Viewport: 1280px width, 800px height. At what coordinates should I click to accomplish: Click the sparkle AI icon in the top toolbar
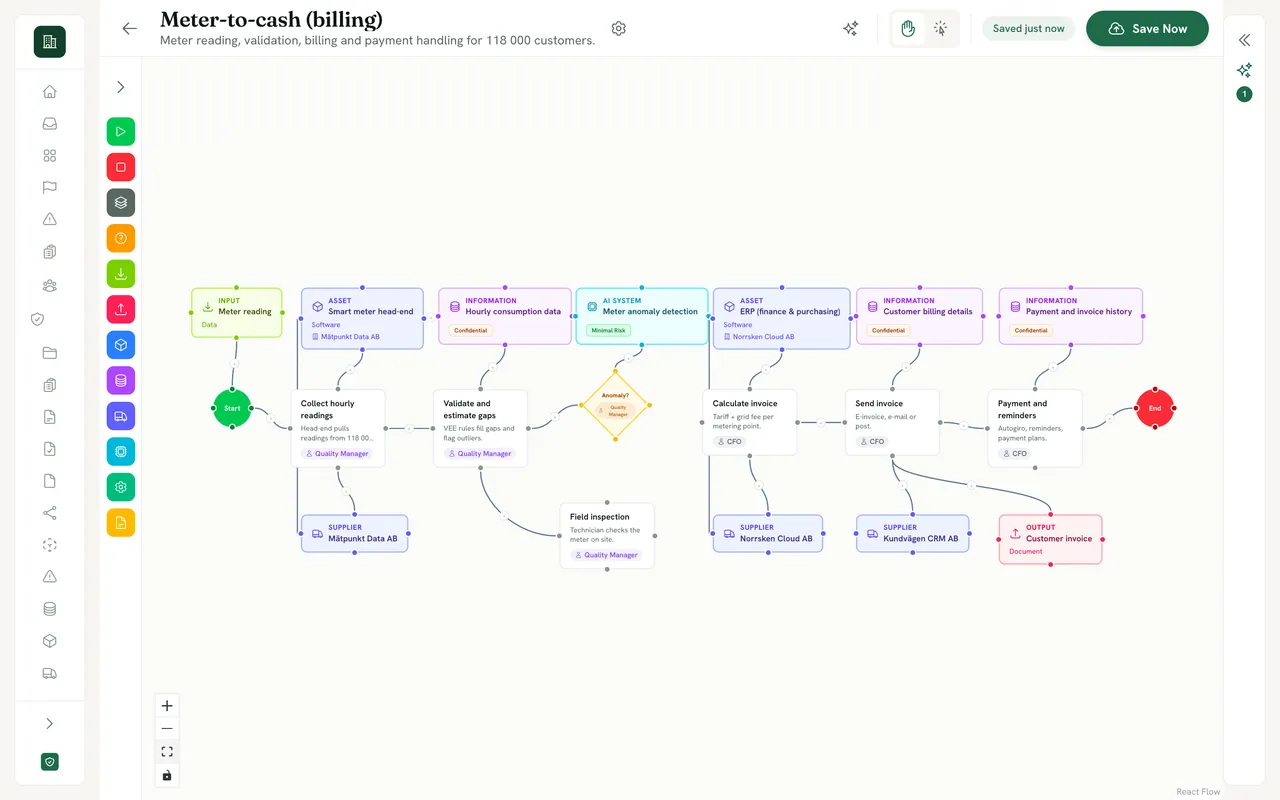851,29
